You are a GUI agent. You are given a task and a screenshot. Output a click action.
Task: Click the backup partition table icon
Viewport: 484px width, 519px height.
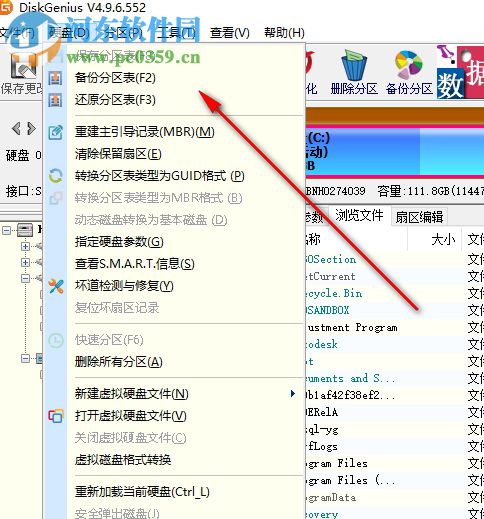(55, 78)
